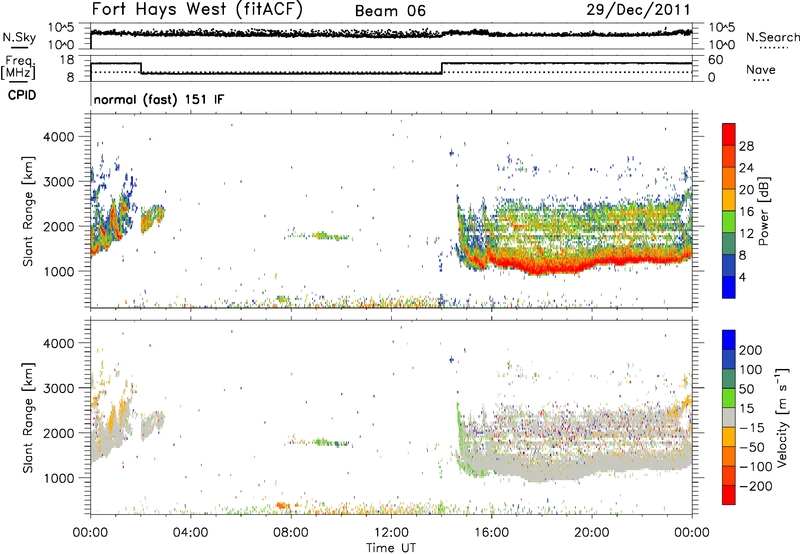Viewport: 800px width, 554px height.
Task: Click the gray segment of the Velocity color bar
Action: (729, 418)
